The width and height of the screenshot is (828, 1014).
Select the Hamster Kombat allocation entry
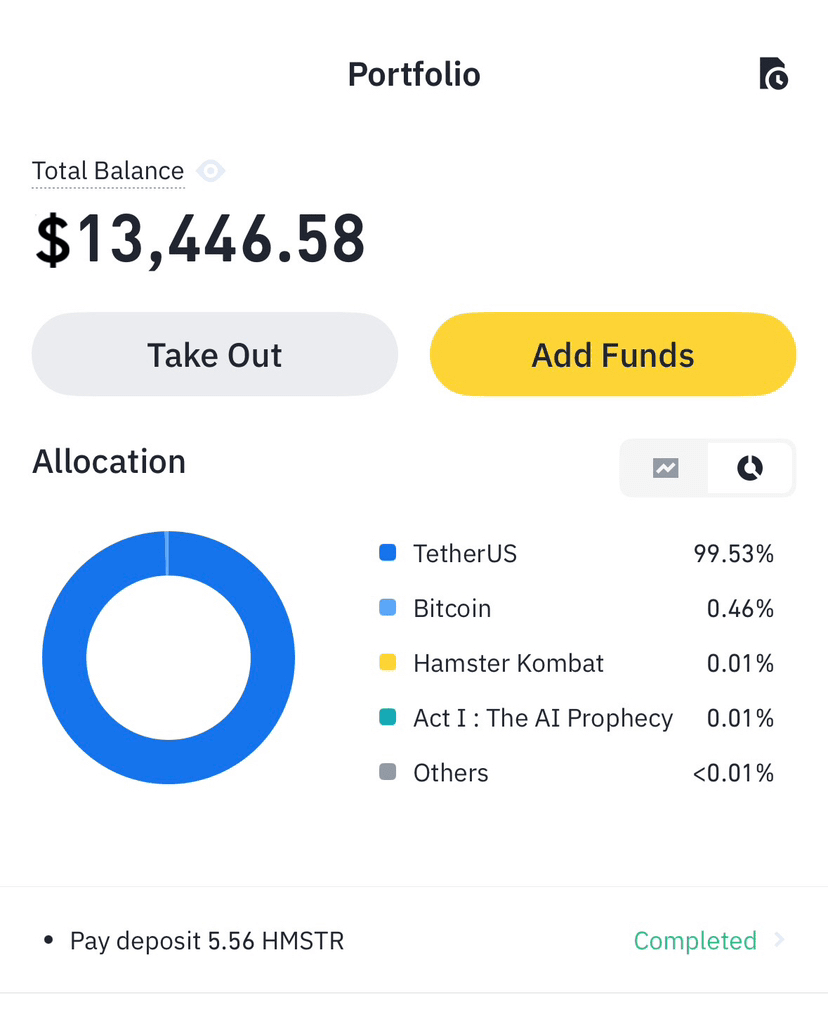pyautogui.click(x=508, y=663)
